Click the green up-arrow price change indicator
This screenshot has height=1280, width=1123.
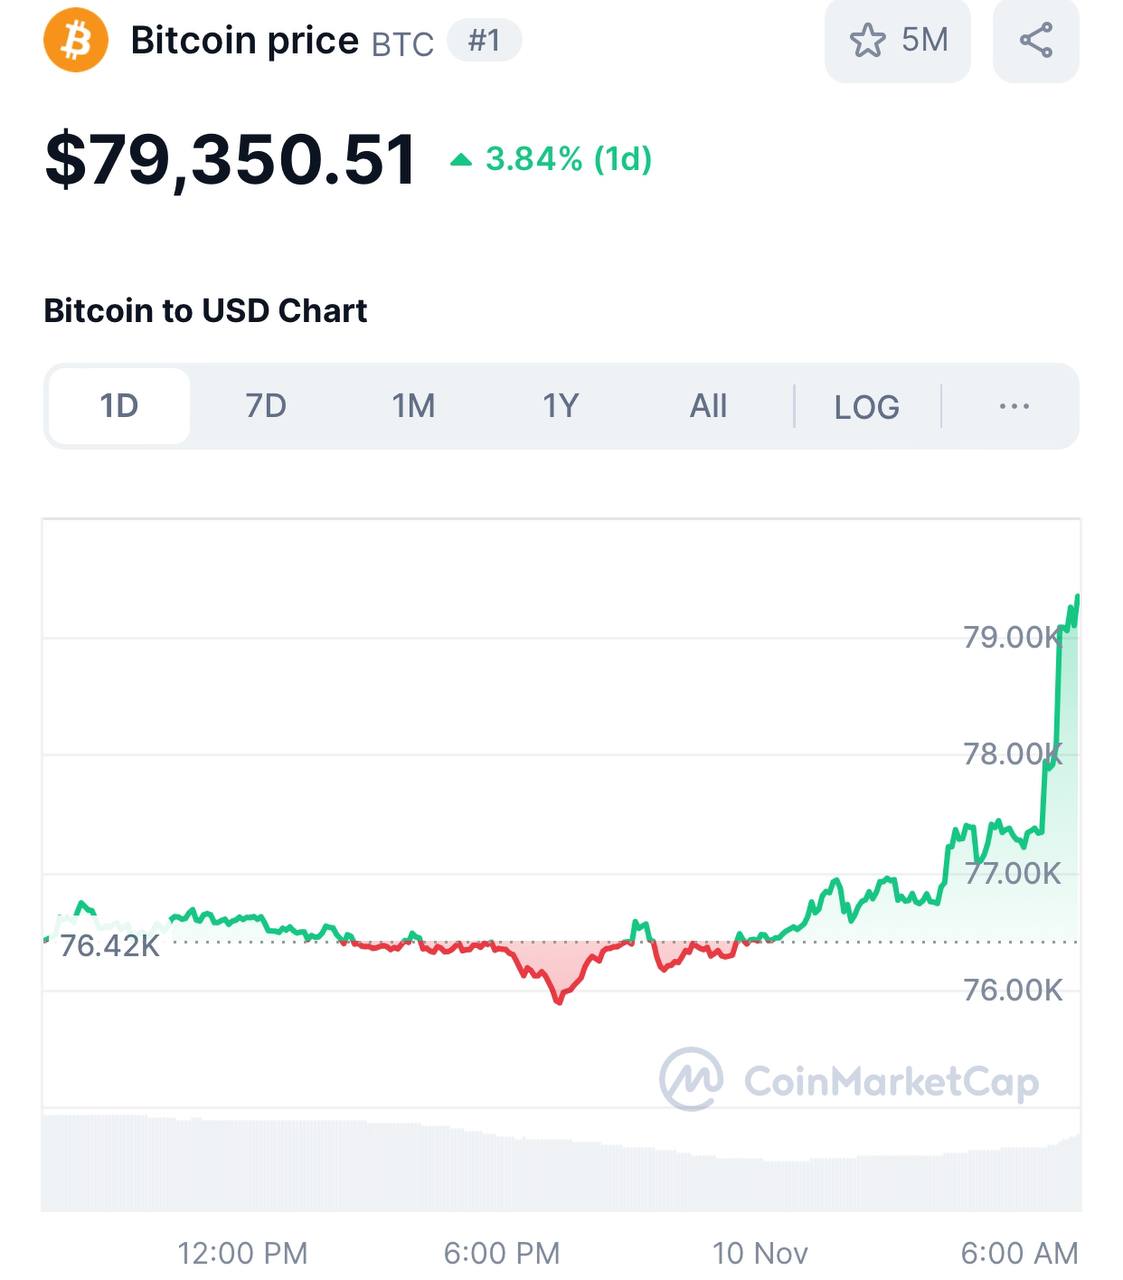[461, 160]
